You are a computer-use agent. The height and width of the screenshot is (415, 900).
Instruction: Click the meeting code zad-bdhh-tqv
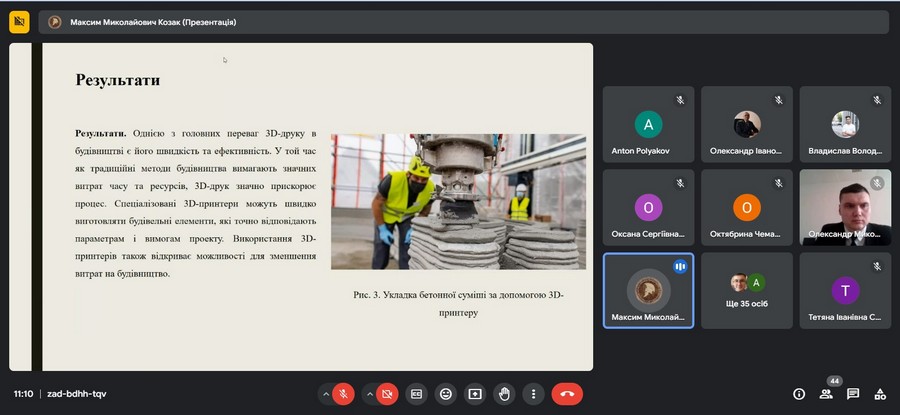[76, 394]
